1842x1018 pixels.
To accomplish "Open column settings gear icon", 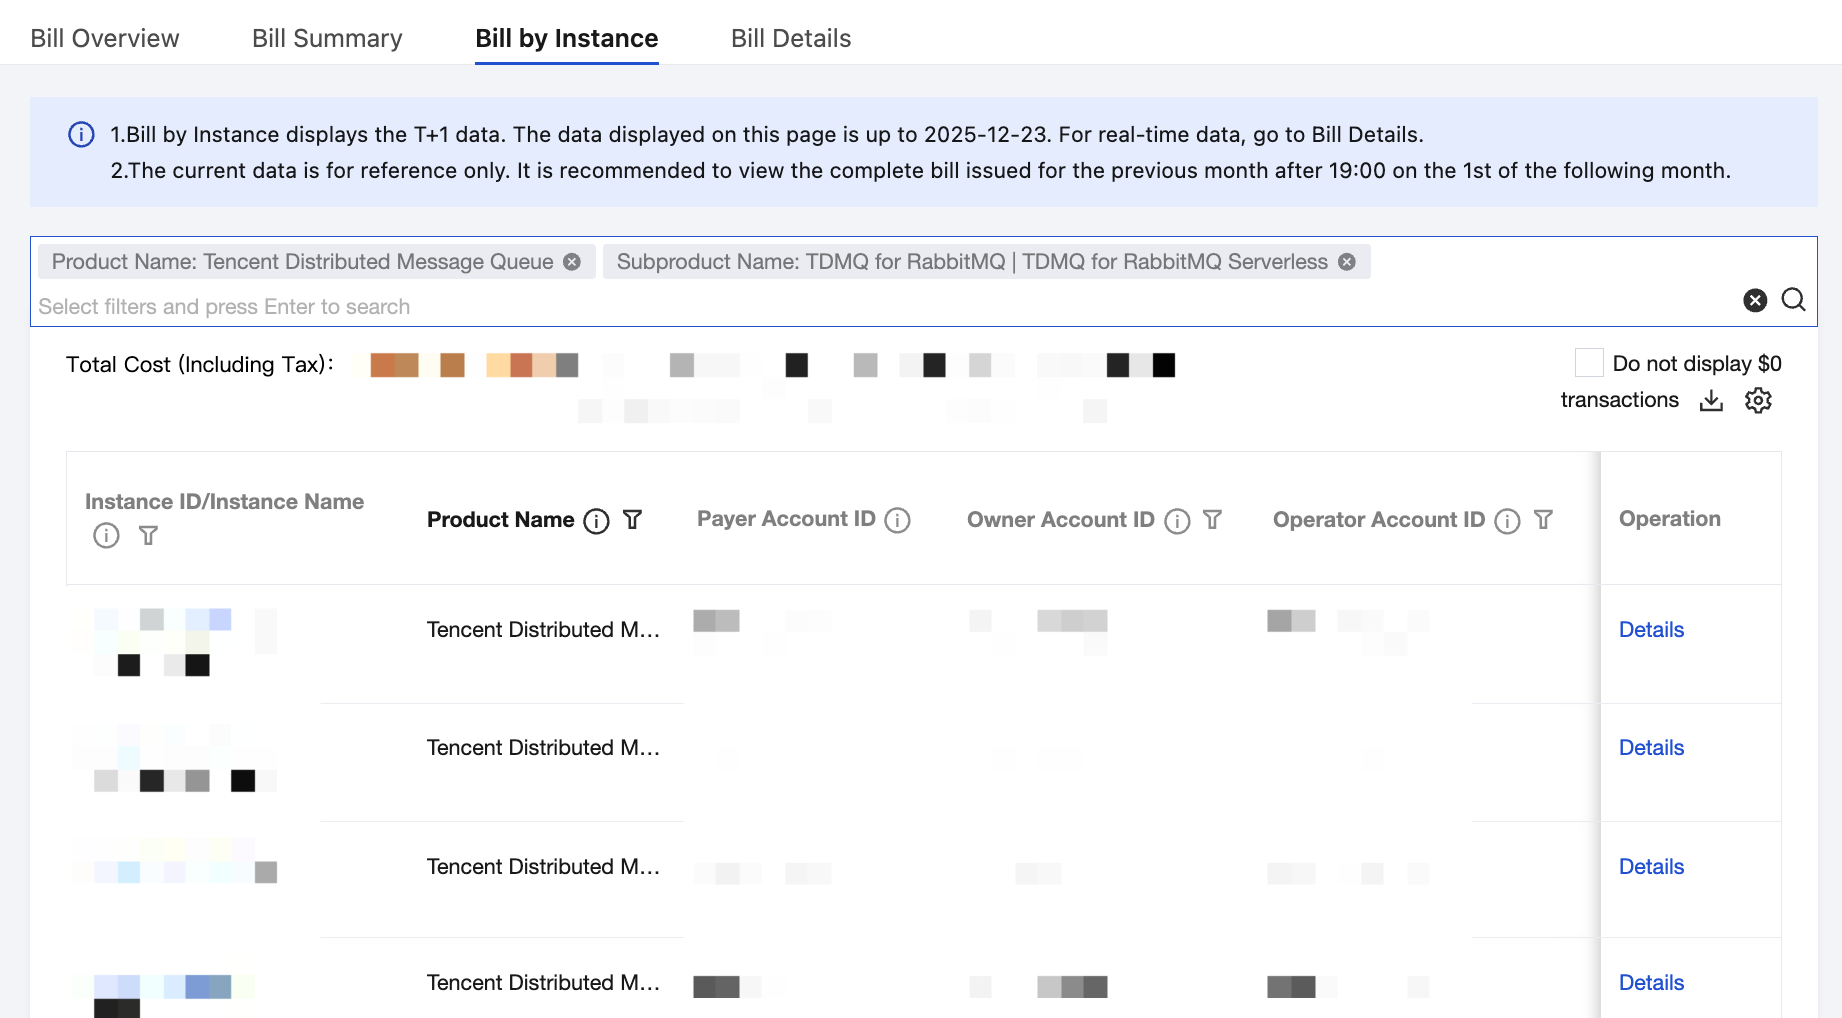I will point(1758,401).
